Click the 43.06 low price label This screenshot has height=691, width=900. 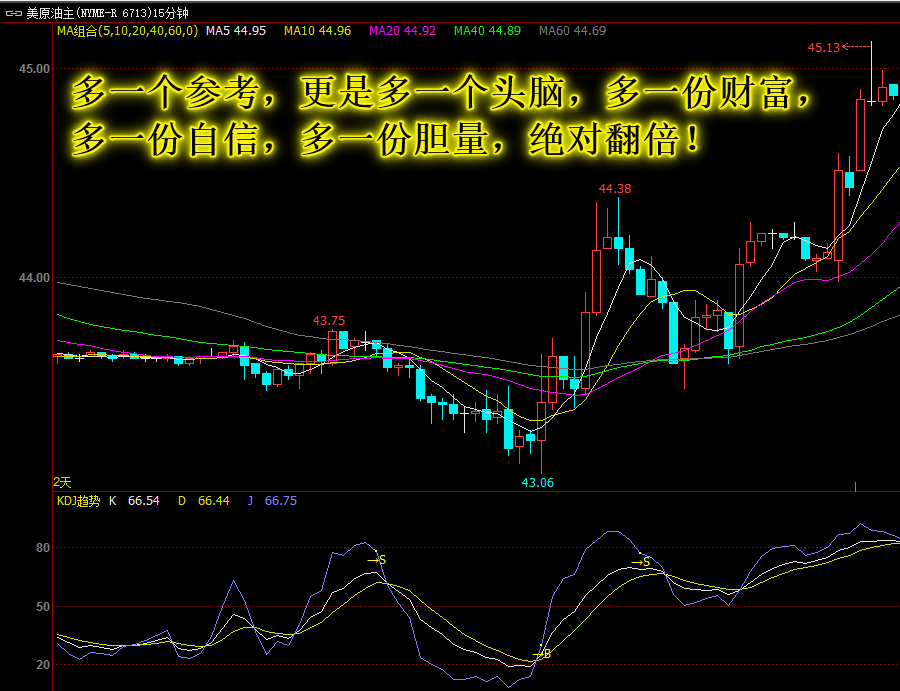coord(537,483)
